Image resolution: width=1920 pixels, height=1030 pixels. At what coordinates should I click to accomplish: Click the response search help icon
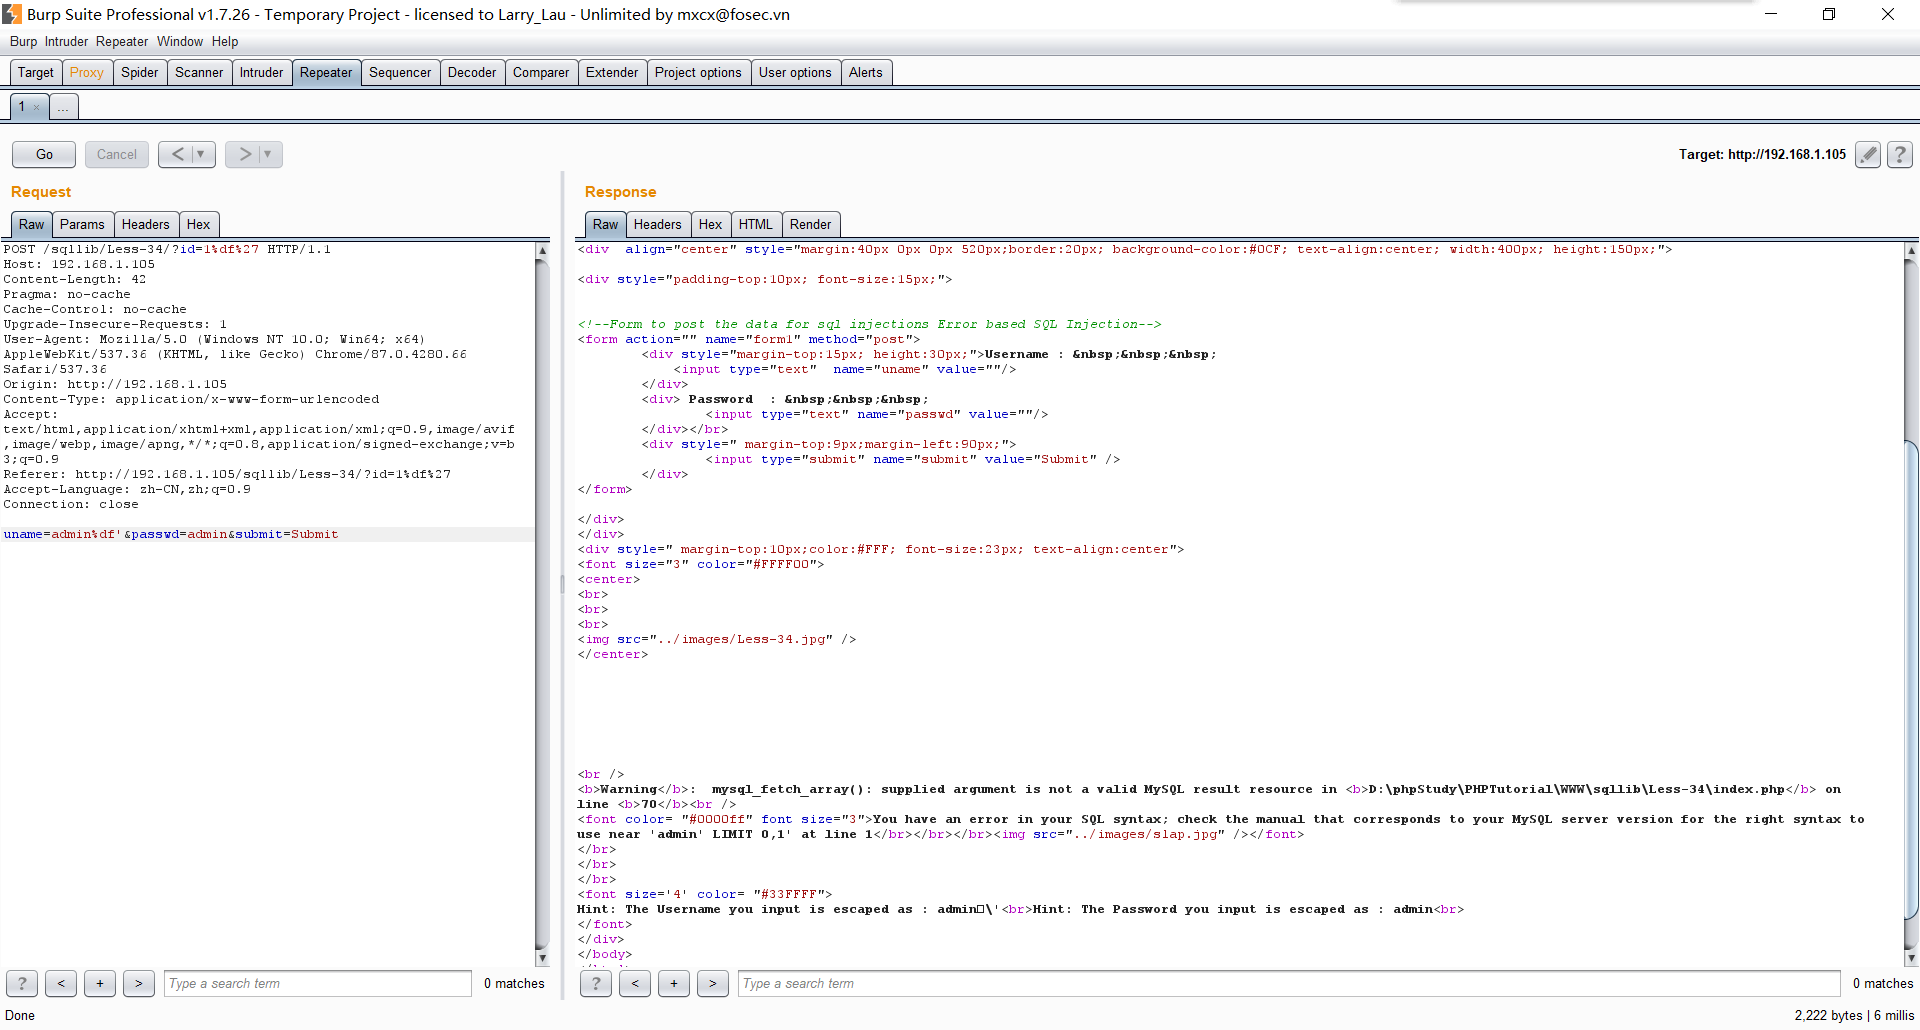point(596,983)
